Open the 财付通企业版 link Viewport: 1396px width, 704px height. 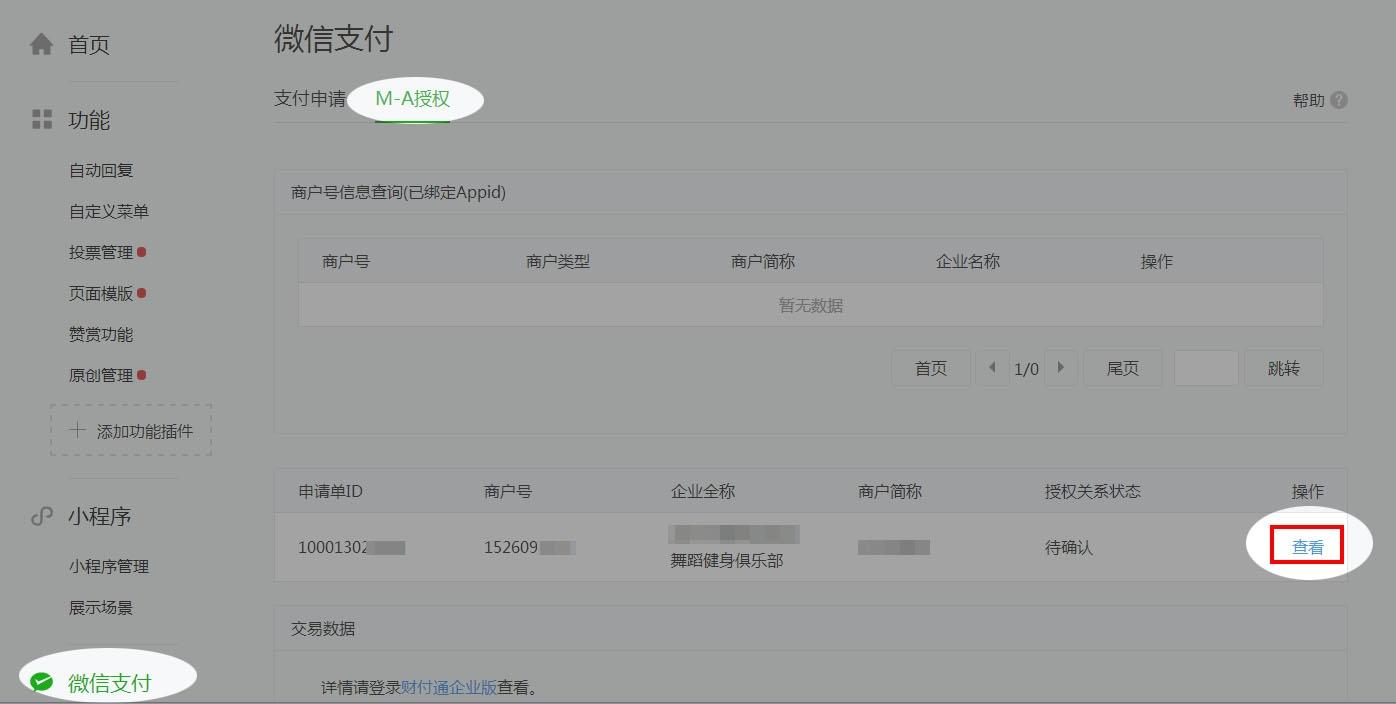(x=449, y=687)
